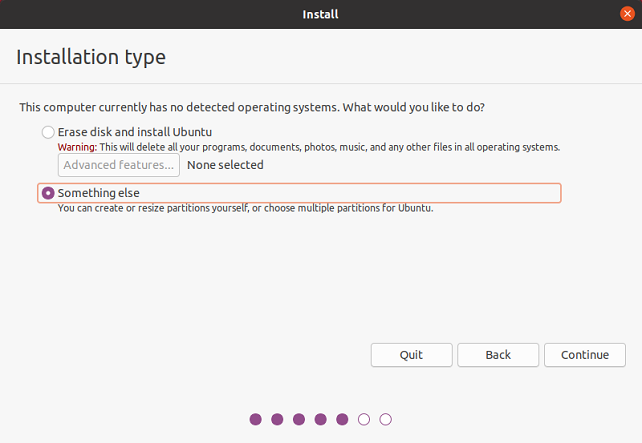Quit the Ubuntu installer

coord(411,355)
